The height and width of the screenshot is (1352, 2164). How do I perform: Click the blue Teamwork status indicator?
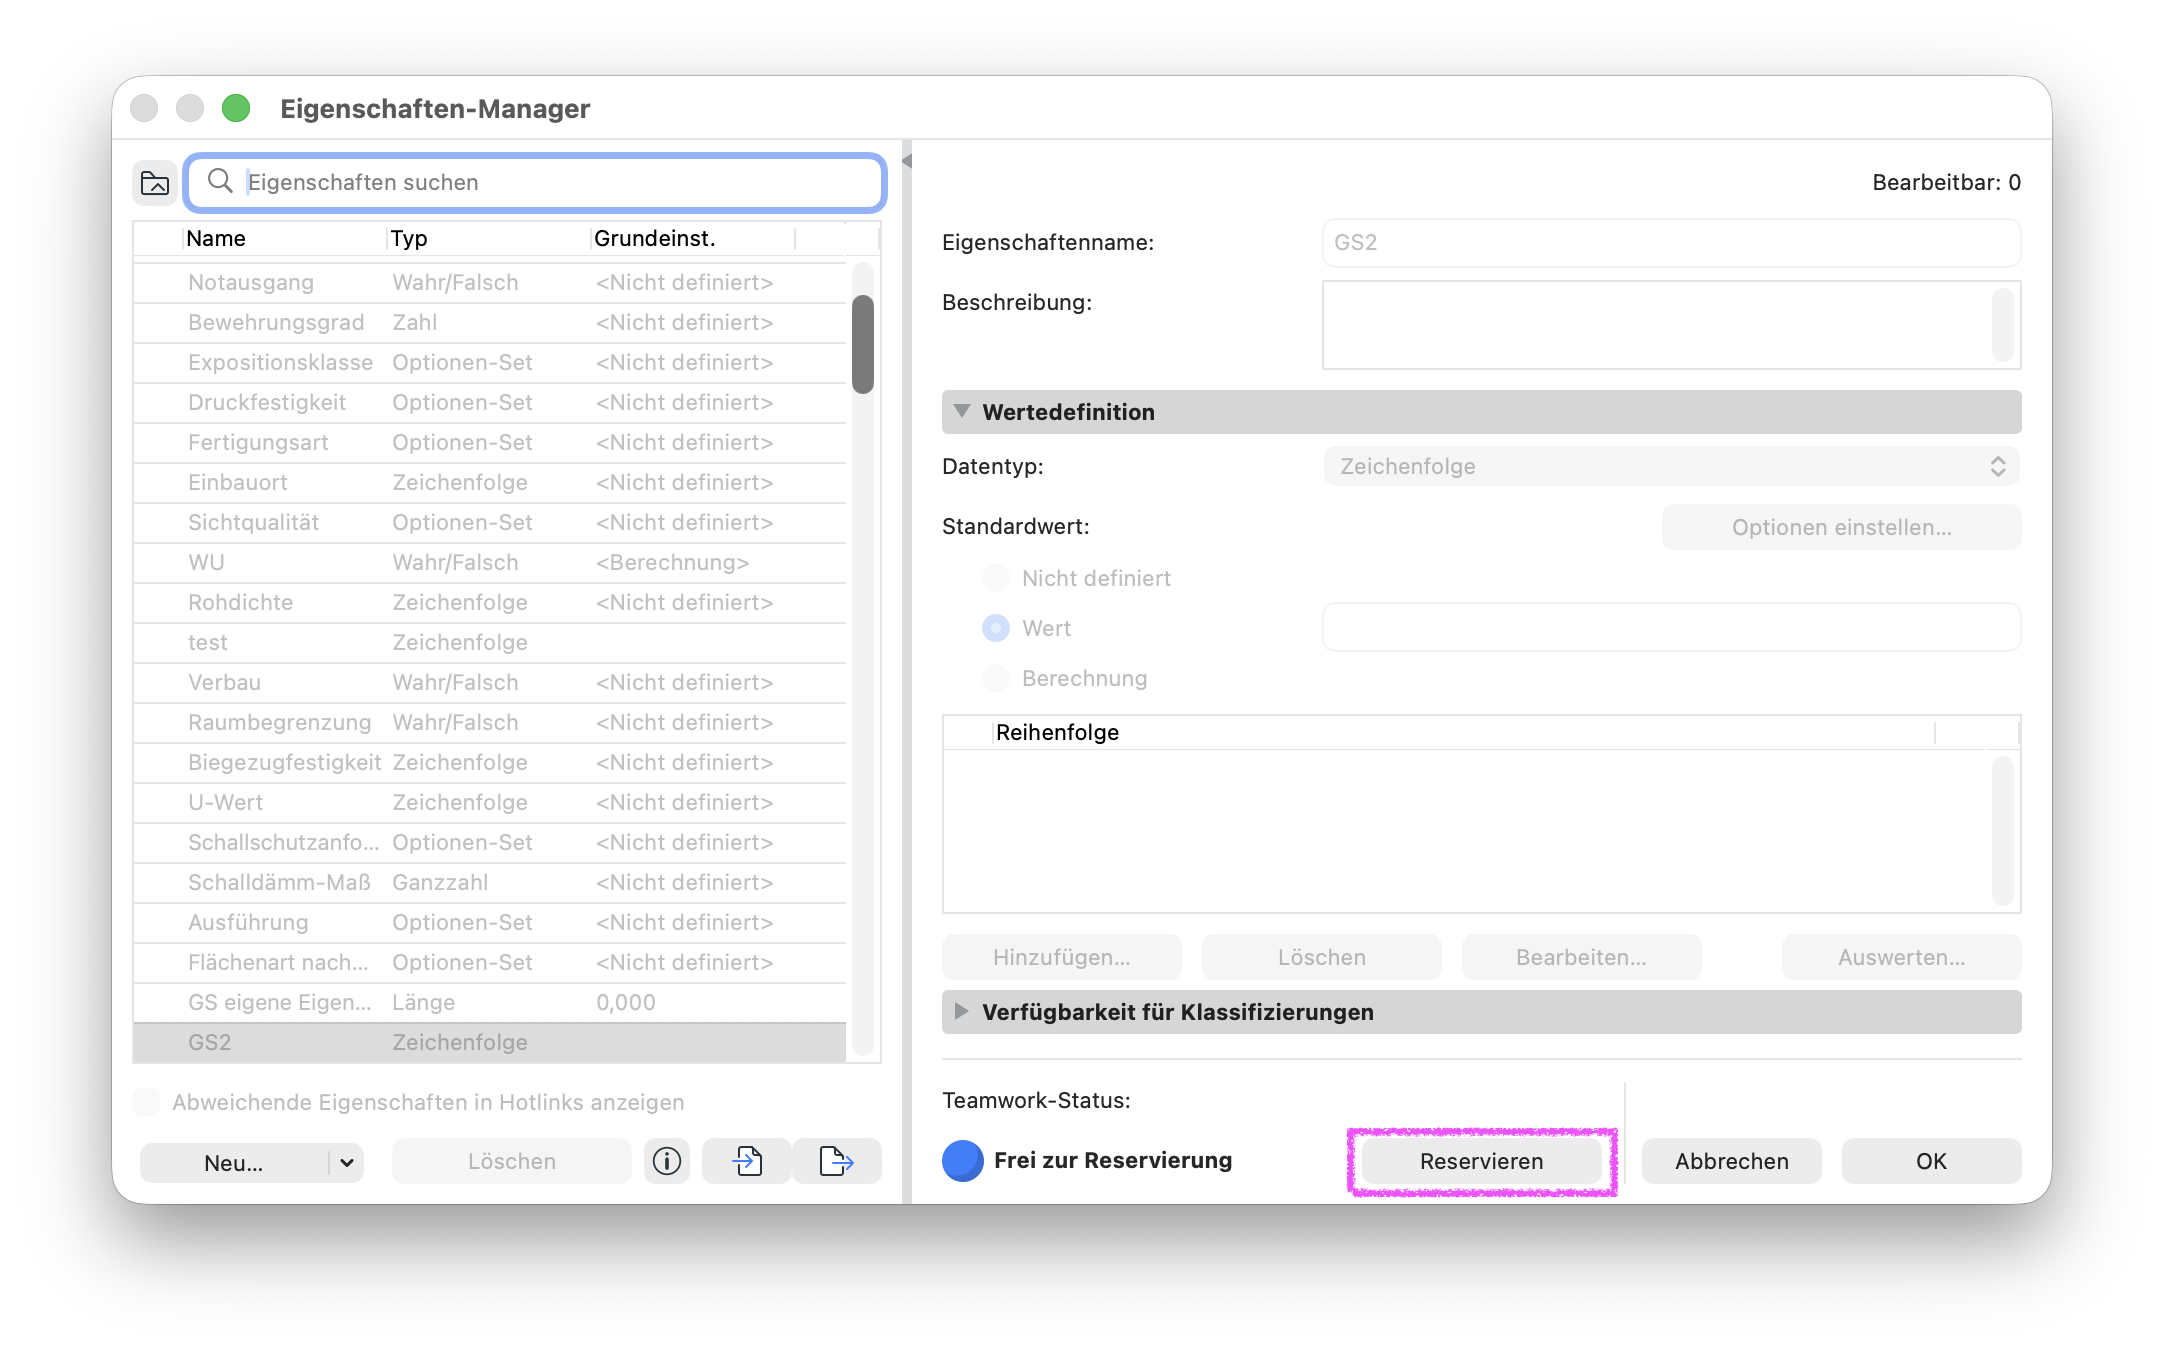click(x=963, y=1161)
